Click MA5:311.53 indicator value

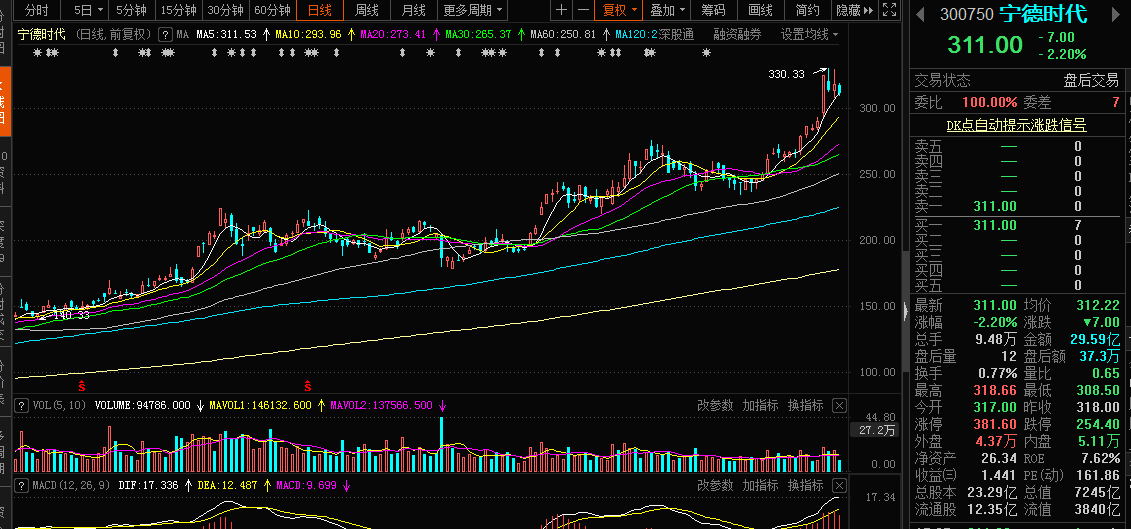coord(226,34)
